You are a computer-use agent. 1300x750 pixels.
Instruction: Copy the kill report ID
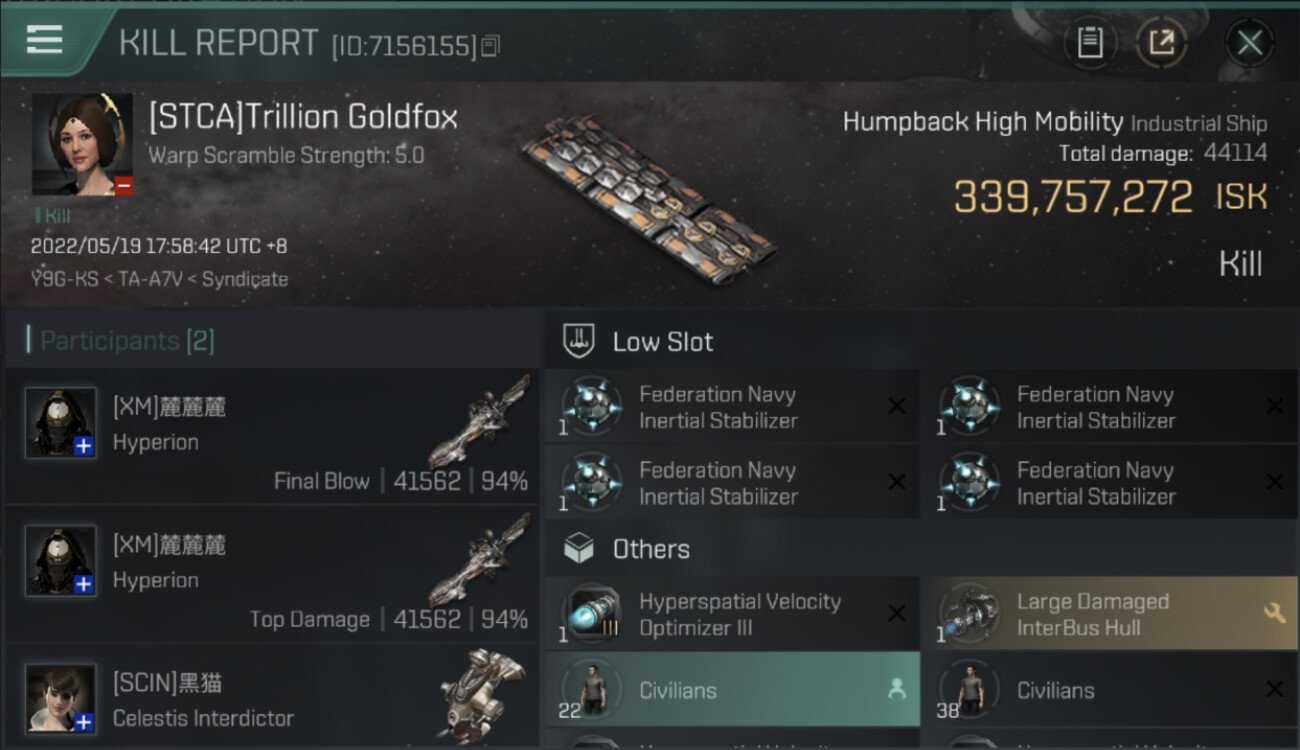click(x=490, y=46)
